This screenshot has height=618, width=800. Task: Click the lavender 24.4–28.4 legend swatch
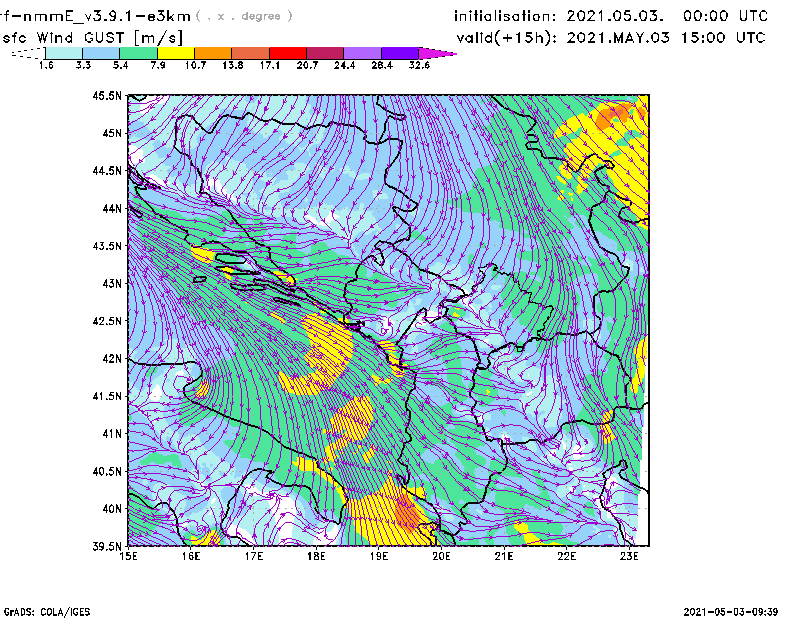tap(362, 53)
